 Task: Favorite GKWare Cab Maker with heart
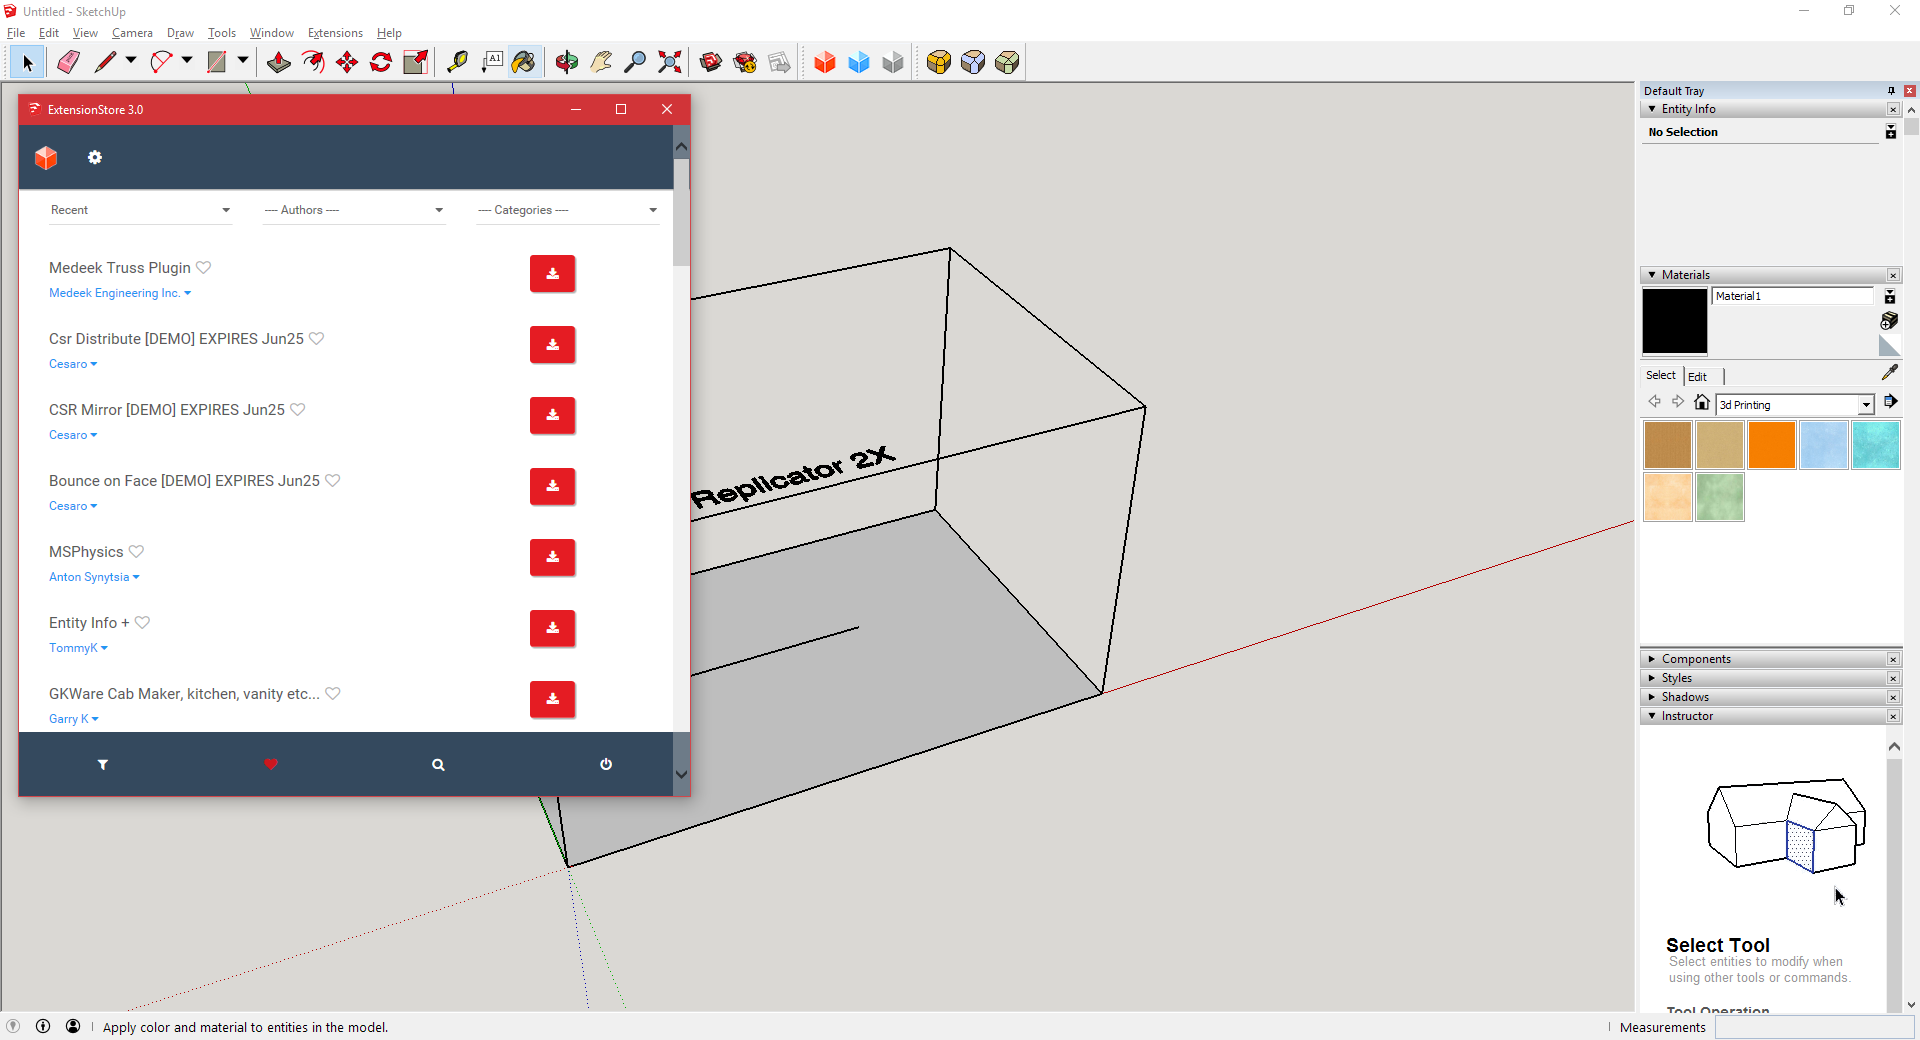pos(333,694)
